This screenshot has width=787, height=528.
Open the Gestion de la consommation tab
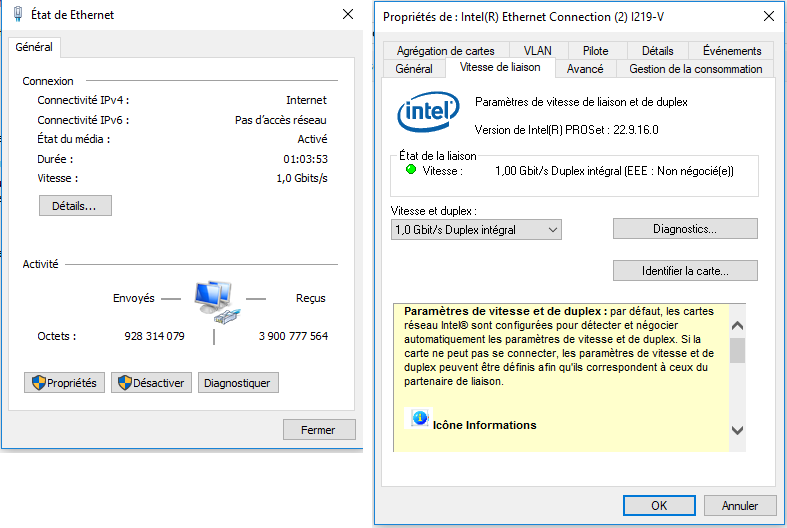(695, 69)
